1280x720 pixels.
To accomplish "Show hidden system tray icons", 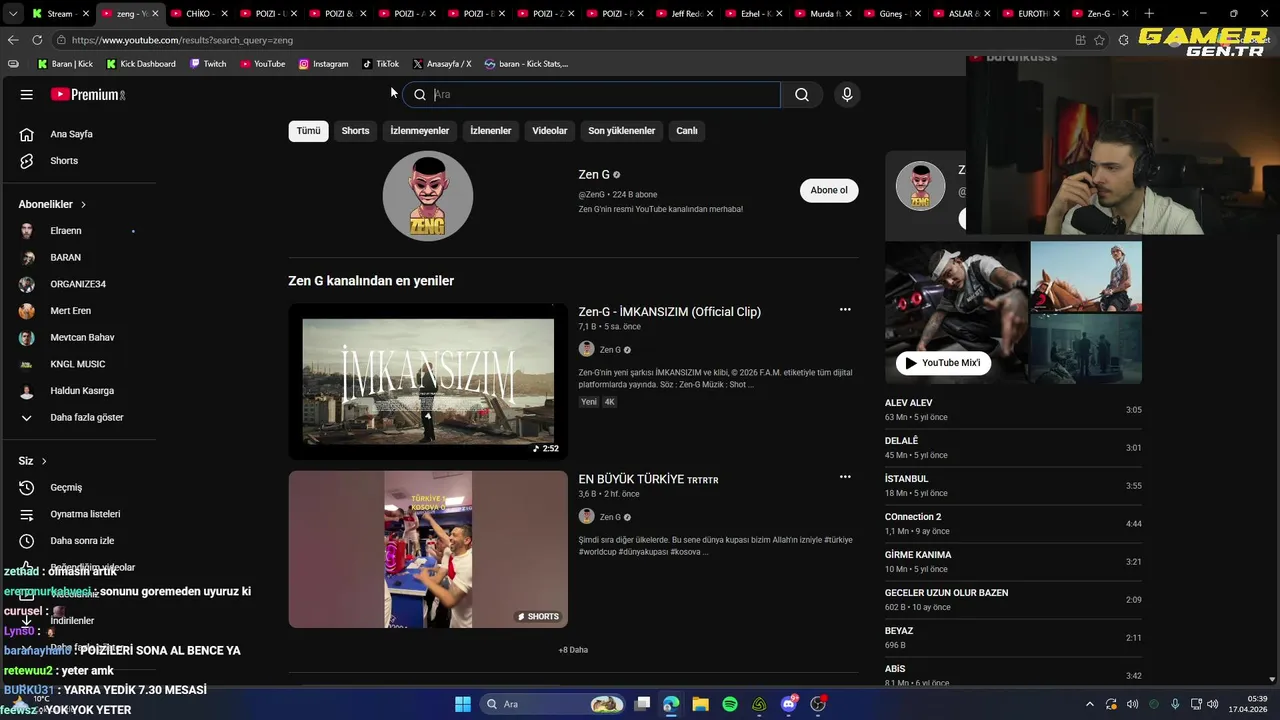I will [x=1092, y=704].
